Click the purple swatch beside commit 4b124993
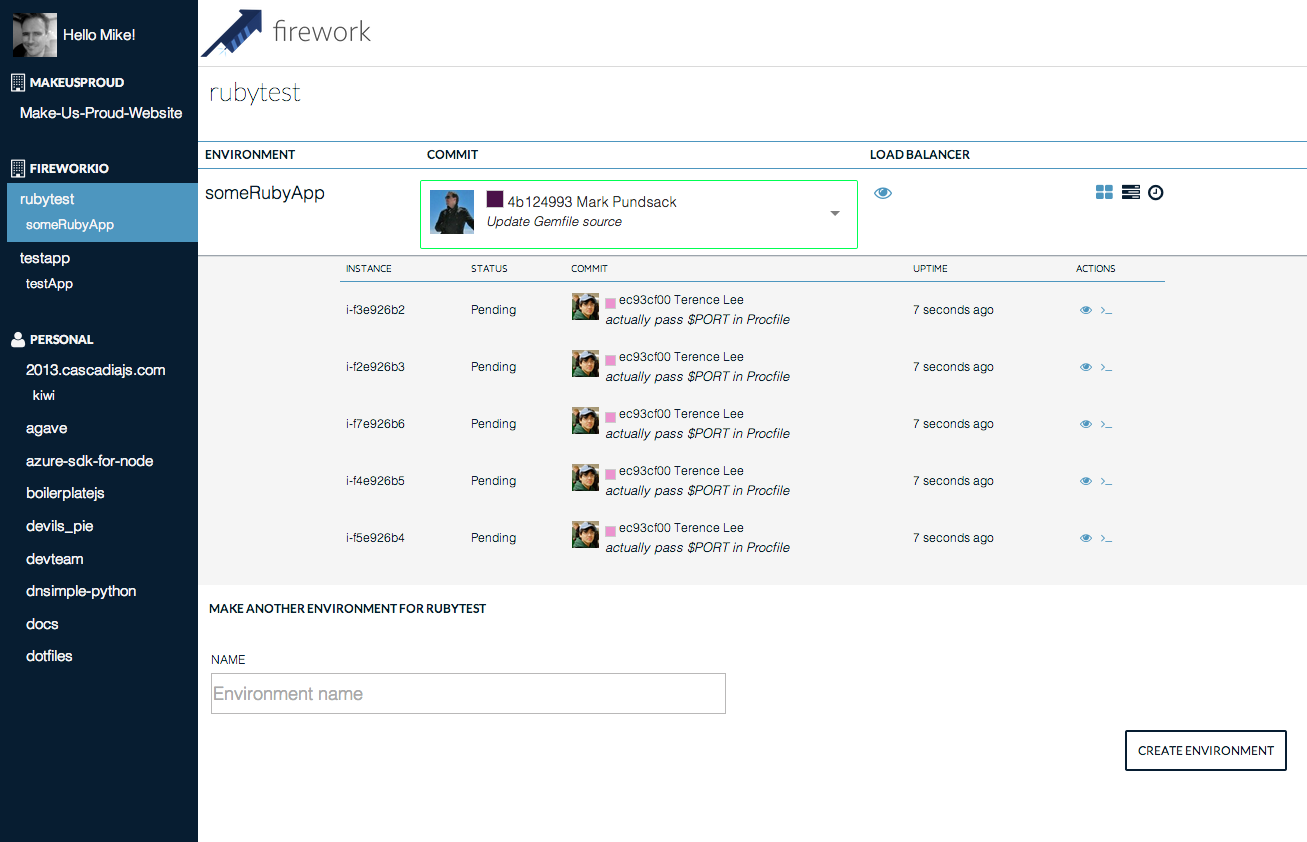The width and height of the screenshot is (1307, 842). click(494, 199)
